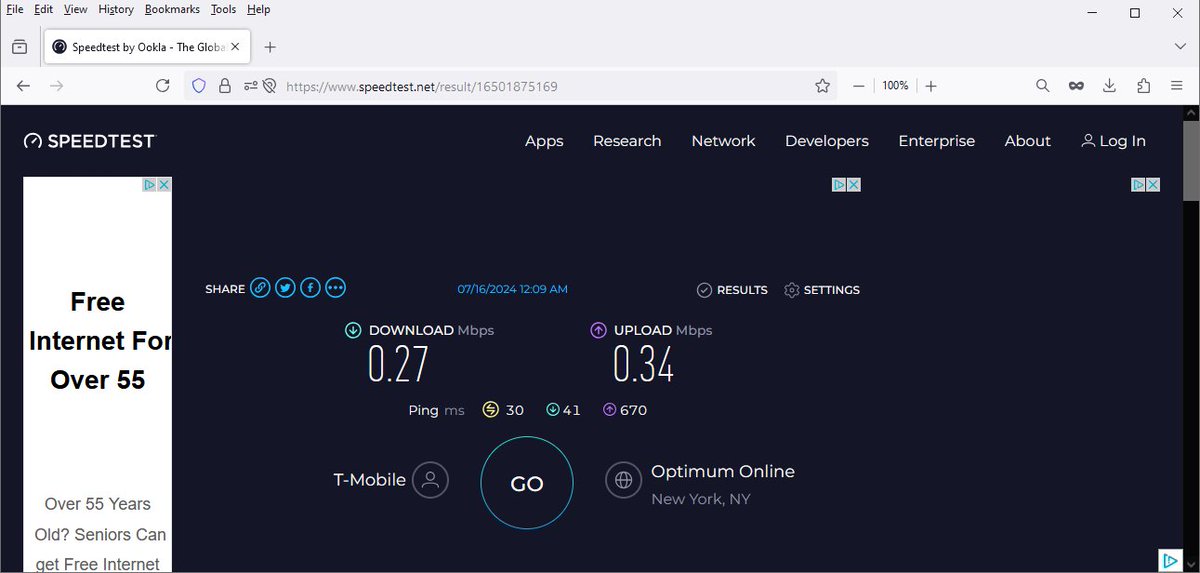
Task: Click the T-Mobile user profile icon
Action: point(431,480)
